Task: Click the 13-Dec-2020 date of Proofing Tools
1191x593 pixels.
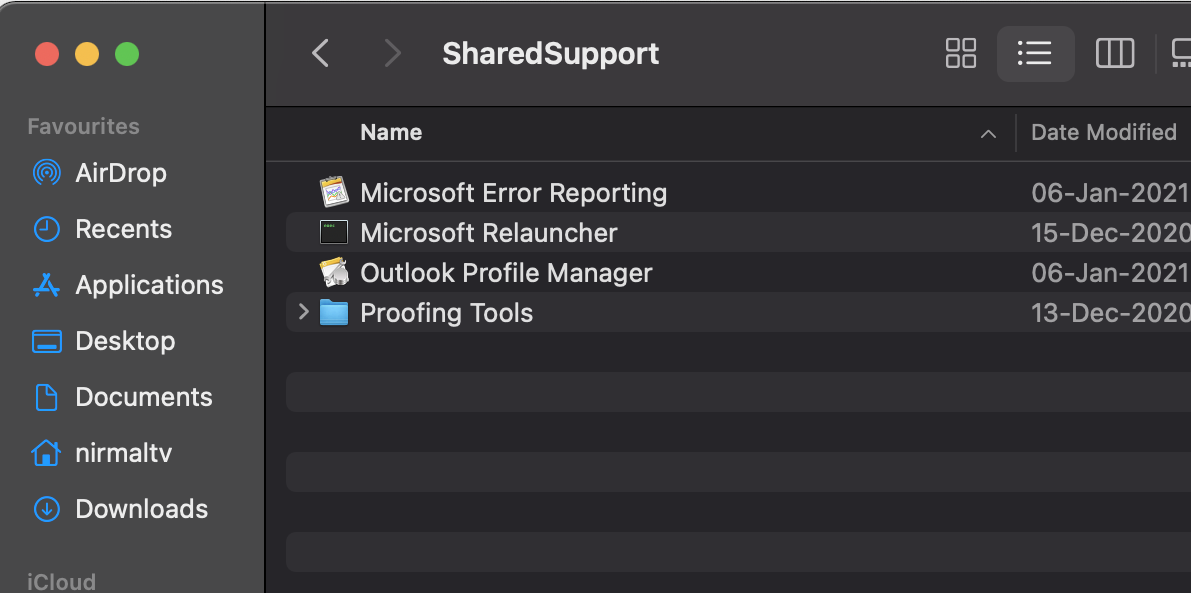Action: 1110,313
